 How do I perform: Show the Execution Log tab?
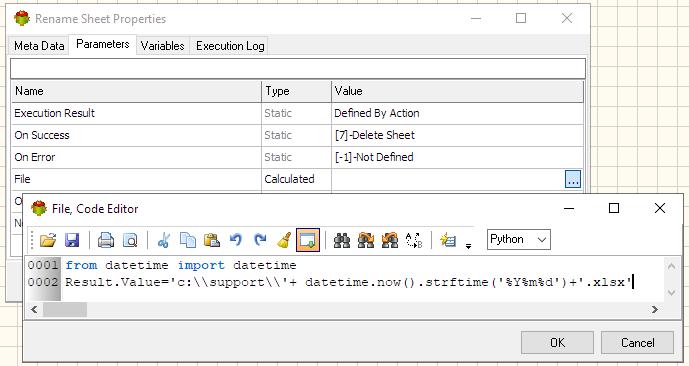(x=230, y=46)
